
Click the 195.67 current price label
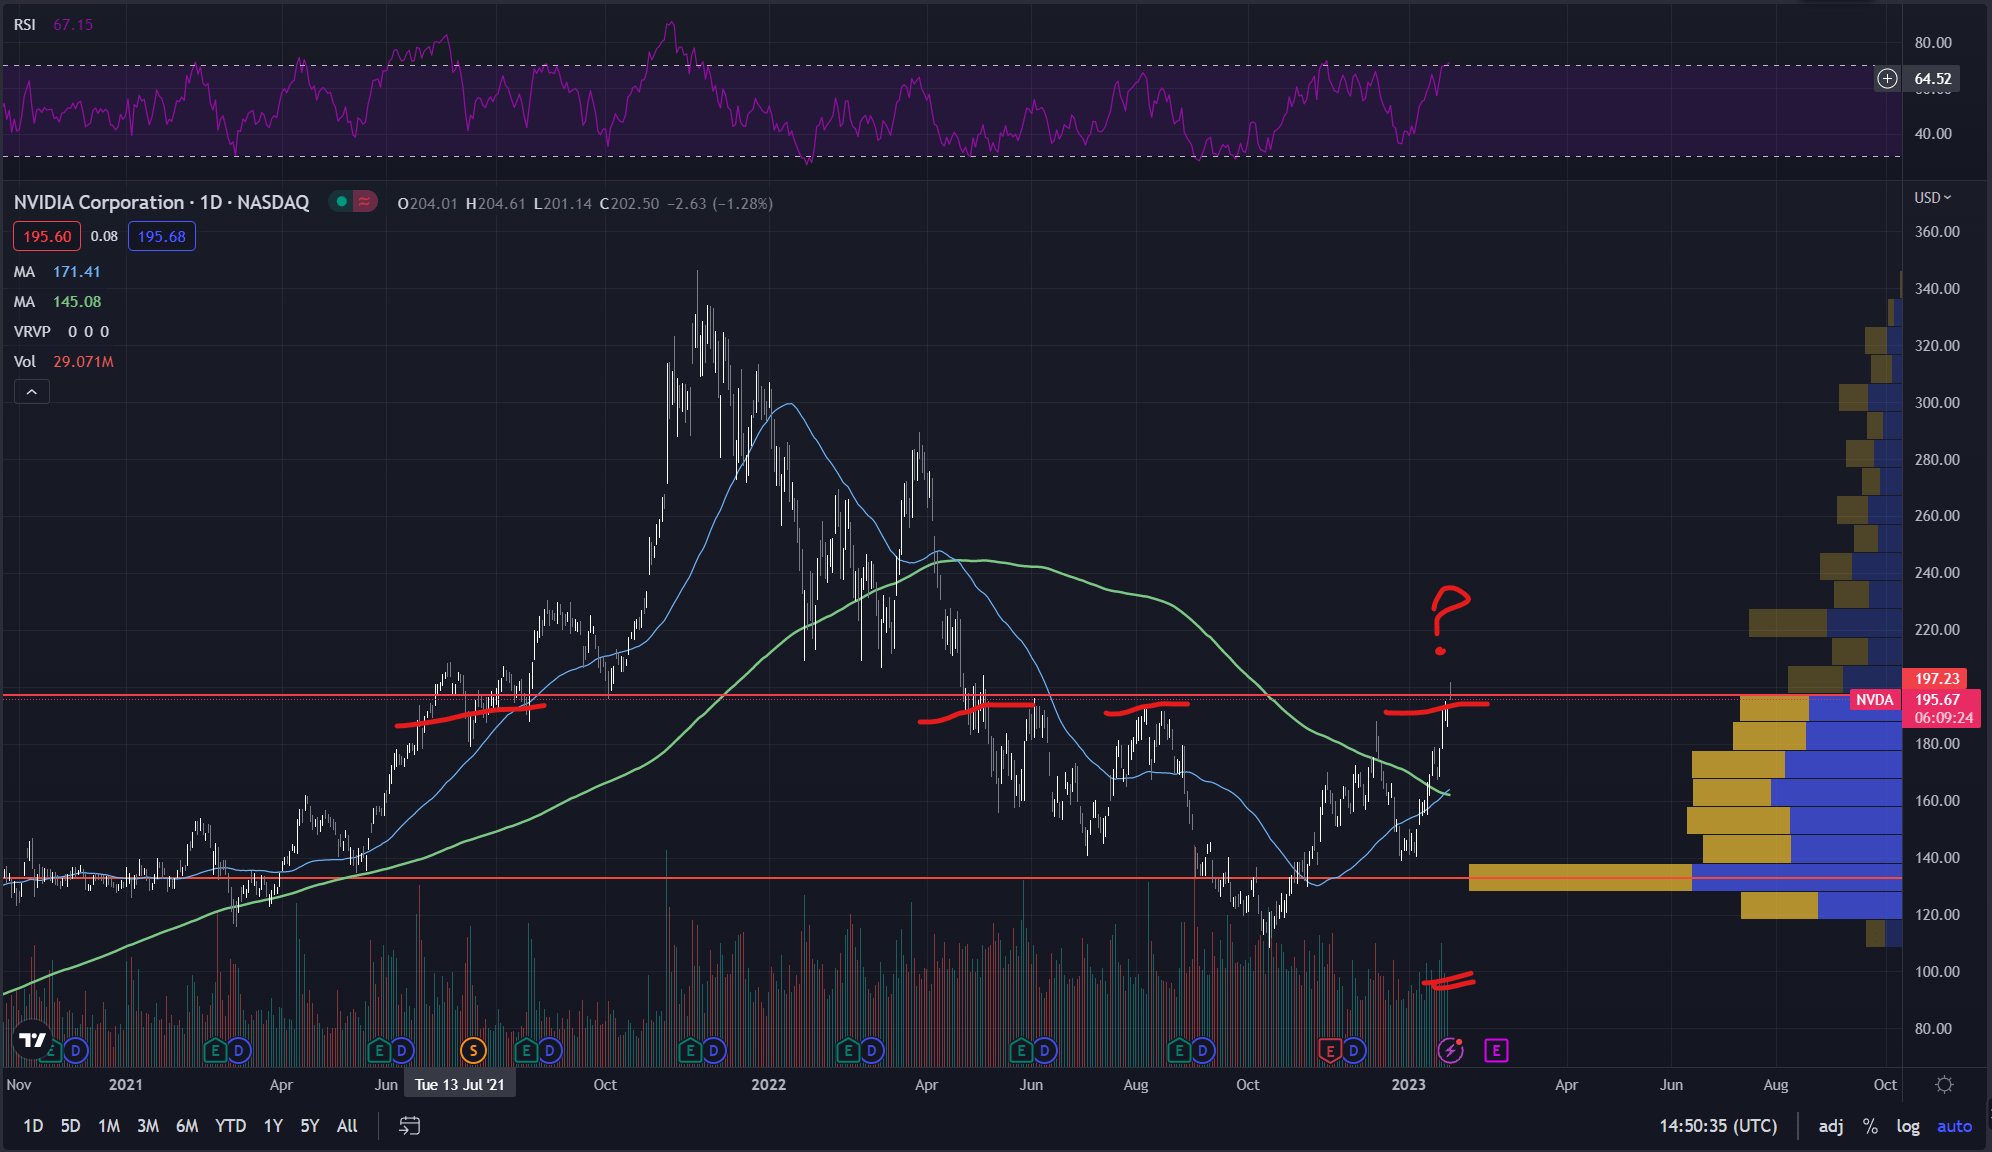click(1937, 700)
